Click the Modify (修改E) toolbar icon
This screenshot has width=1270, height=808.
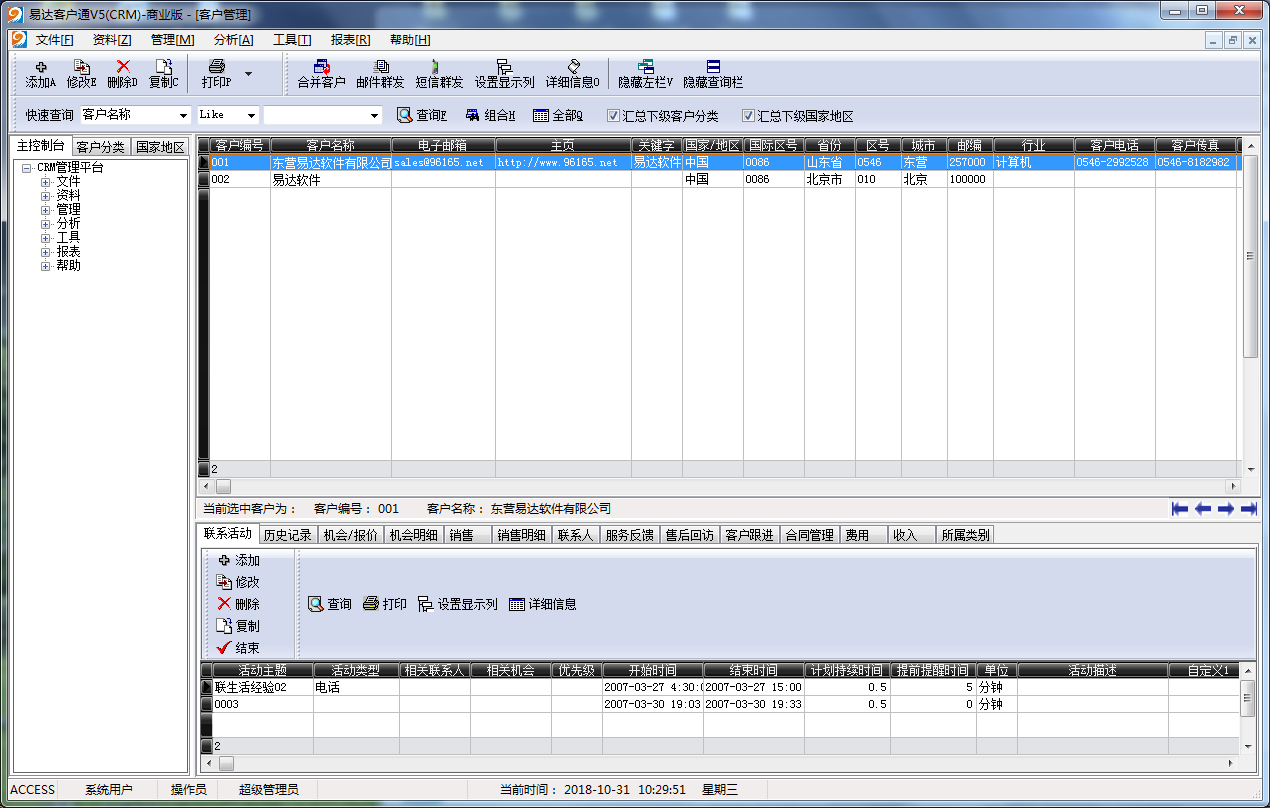82,74
